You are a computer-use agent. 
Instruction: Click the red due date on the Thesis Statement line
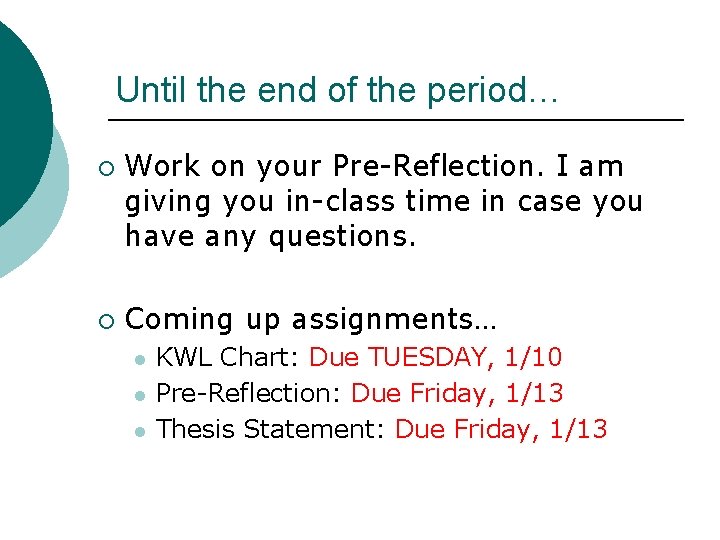click(x=501, y=429)
